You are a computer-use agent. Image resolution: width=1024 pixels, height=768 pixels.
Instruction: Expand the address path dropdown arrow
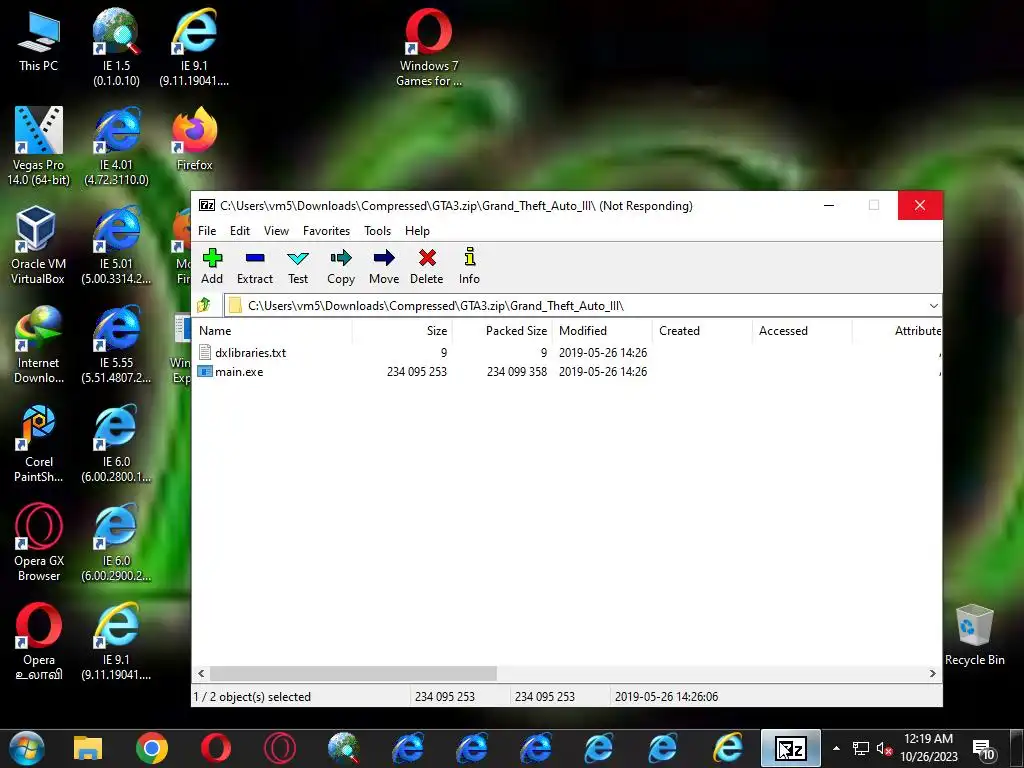pos(933,306)
